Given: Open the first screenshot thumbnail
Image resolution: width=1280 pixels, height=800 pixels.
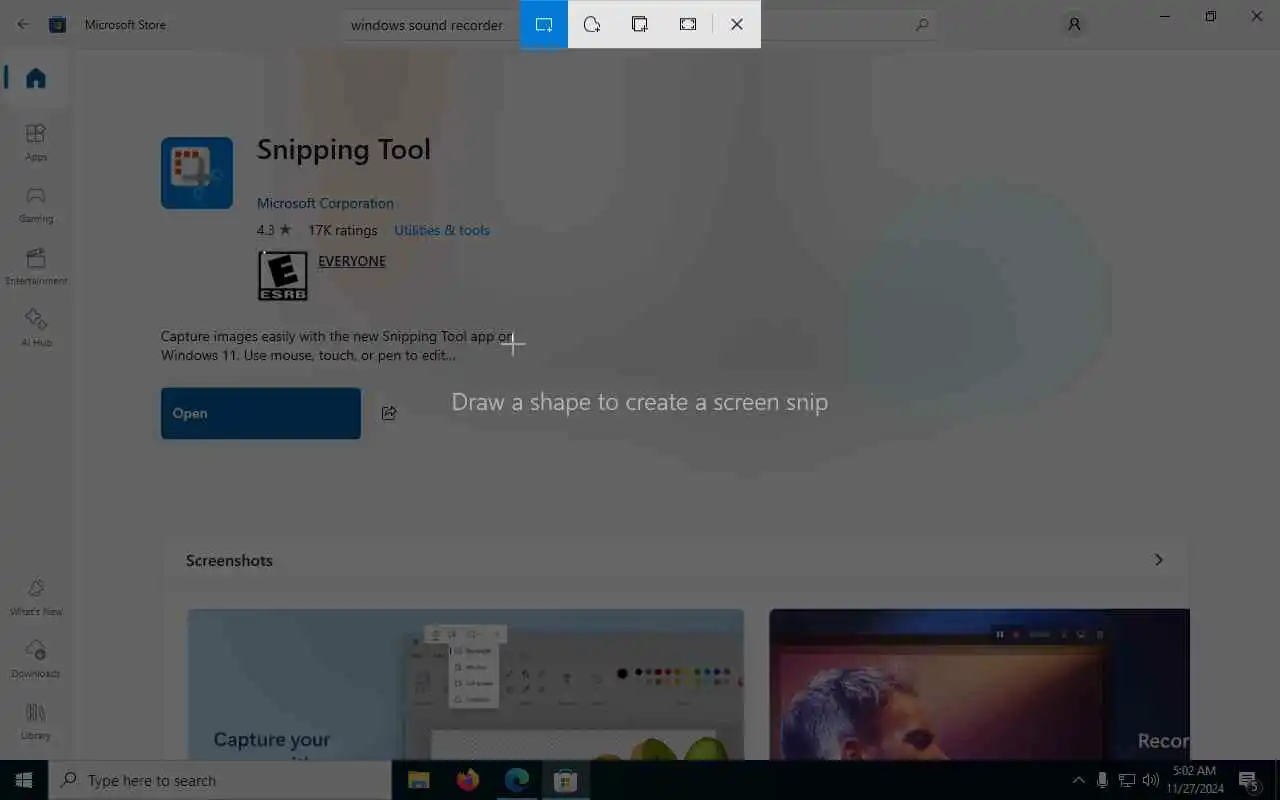Looking at the screenshot, I should (x=465, y=684).
